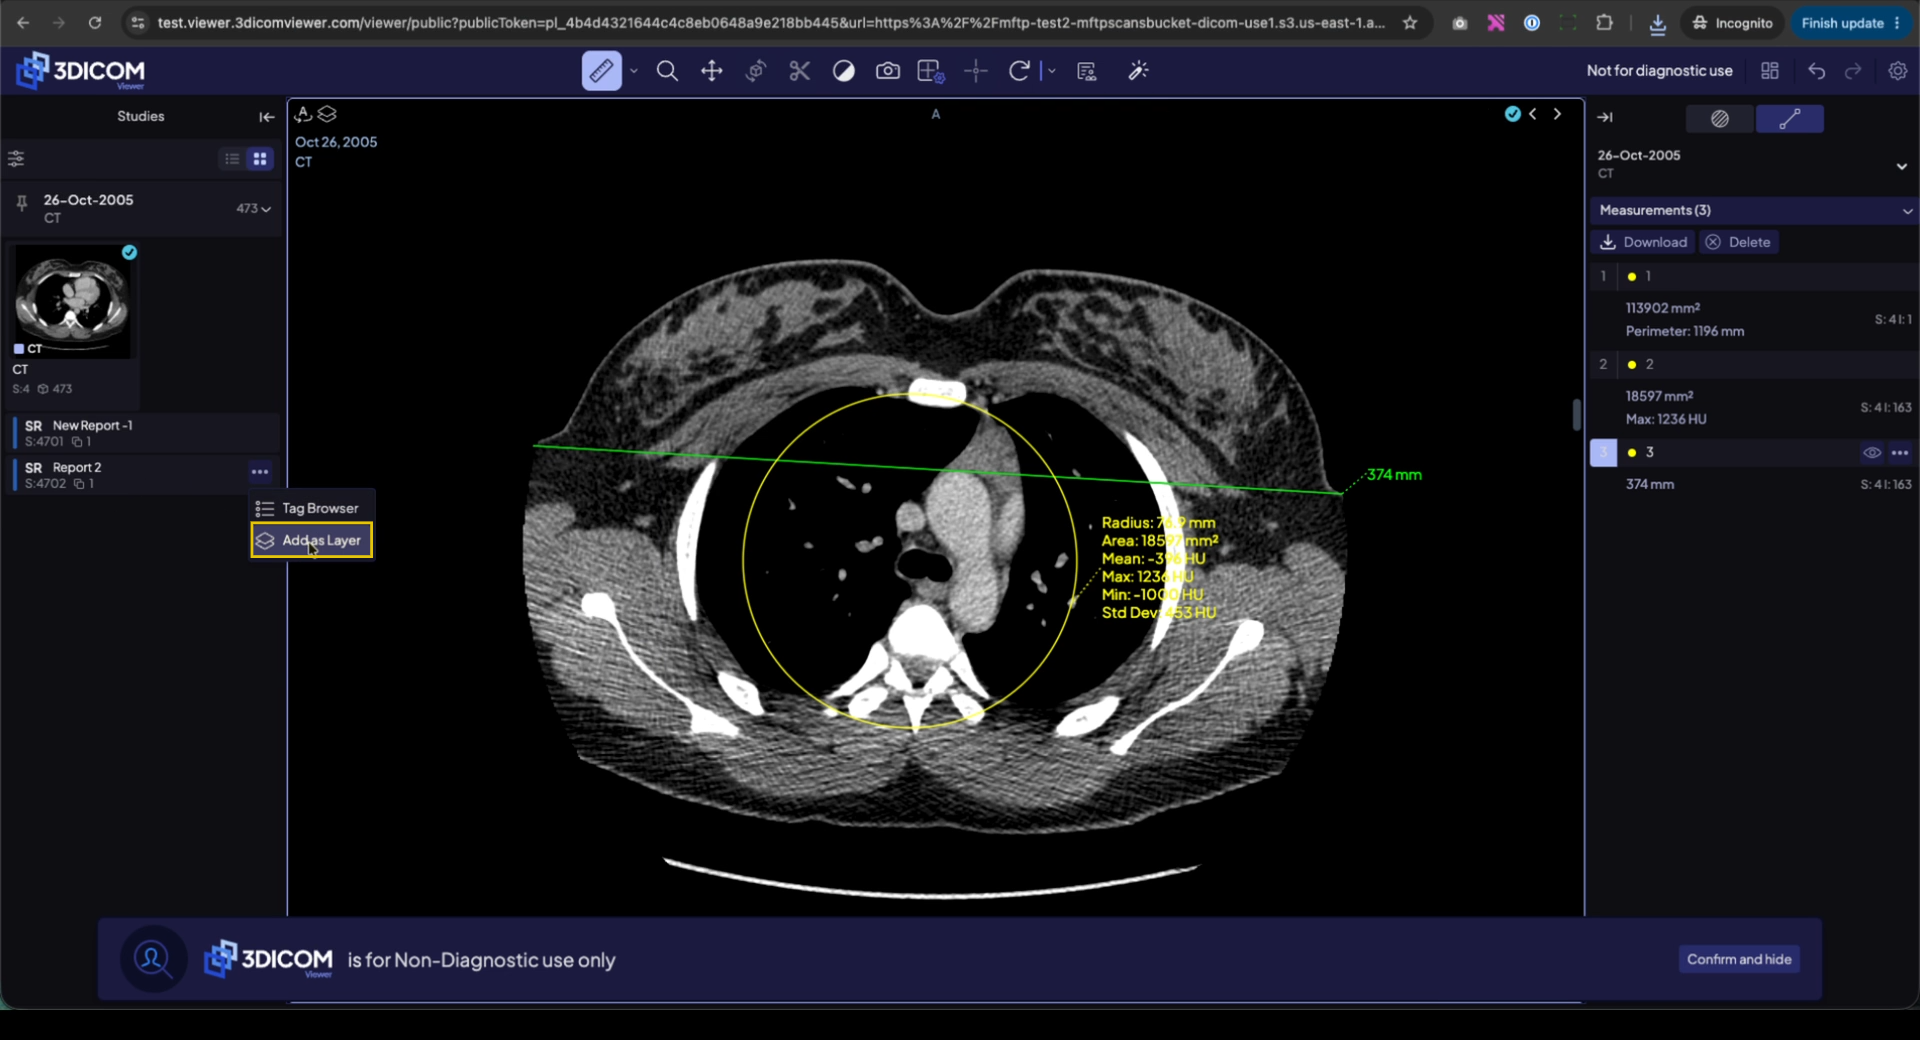Open Report 2 more options dots
The width and height of the screenshot is (1920, 1040).
(x=260, y=472)
